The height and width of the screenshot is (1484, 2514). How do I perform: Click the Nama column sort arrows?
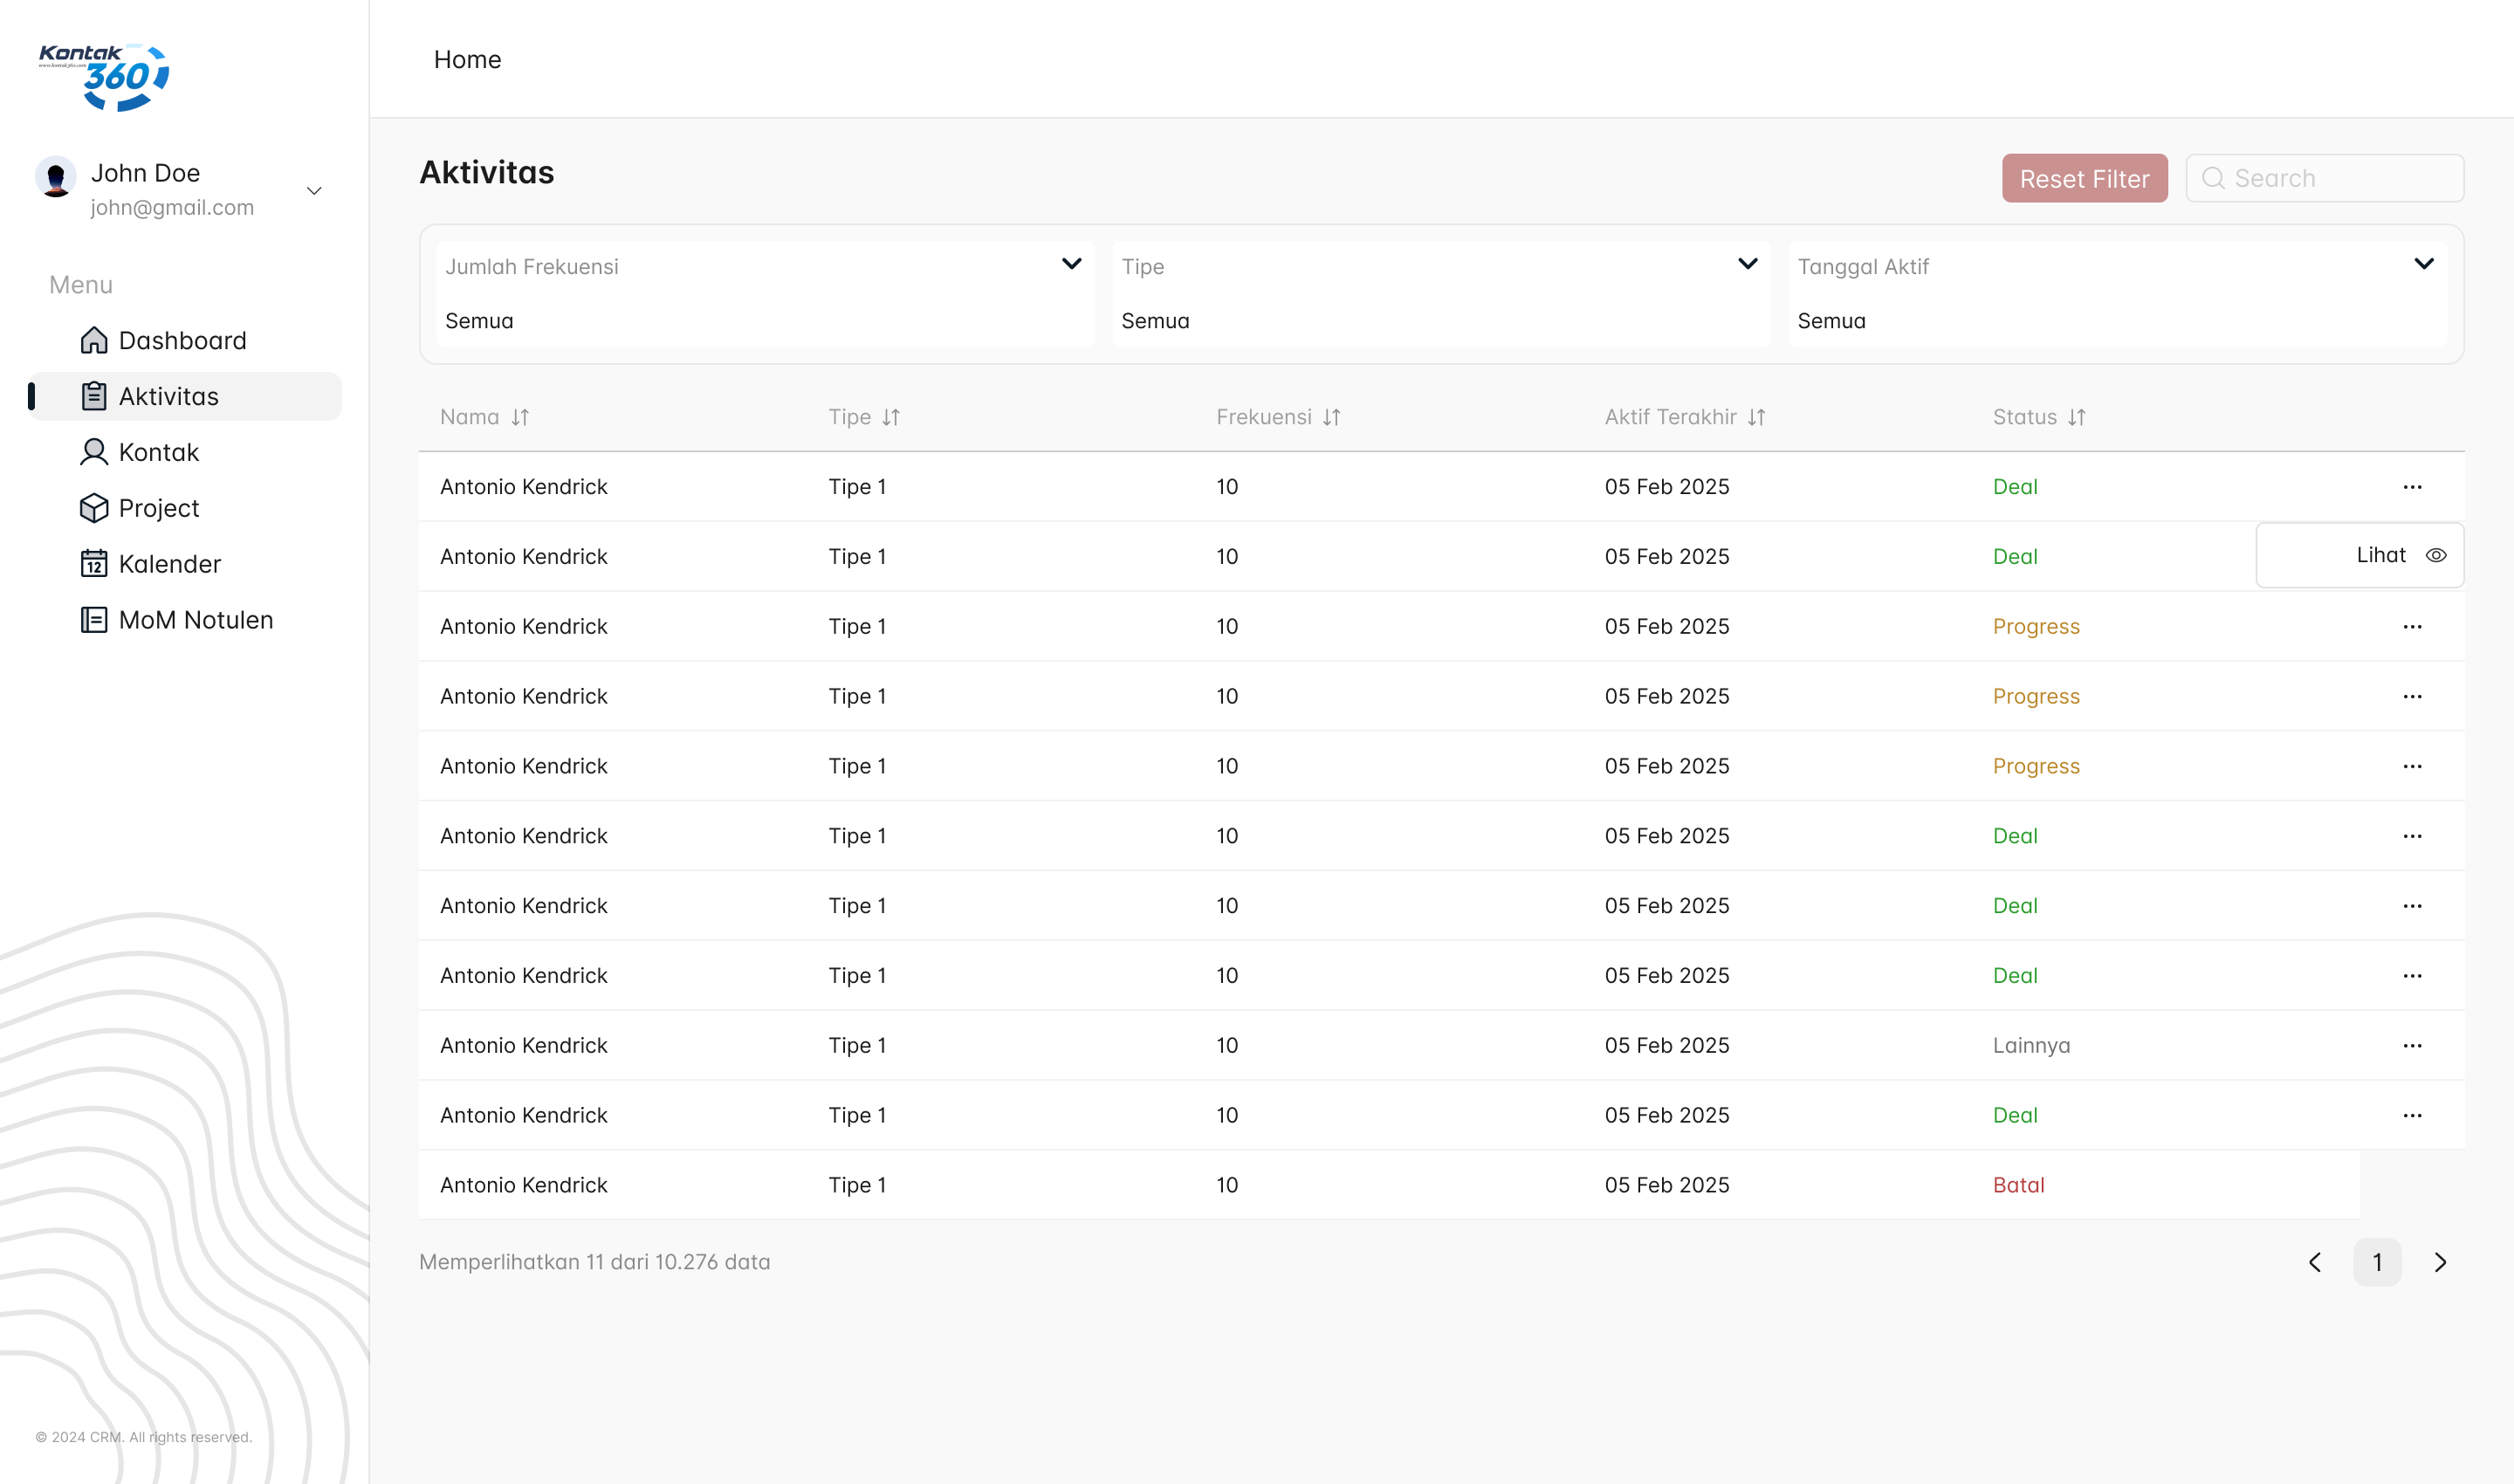click(520, 417)
